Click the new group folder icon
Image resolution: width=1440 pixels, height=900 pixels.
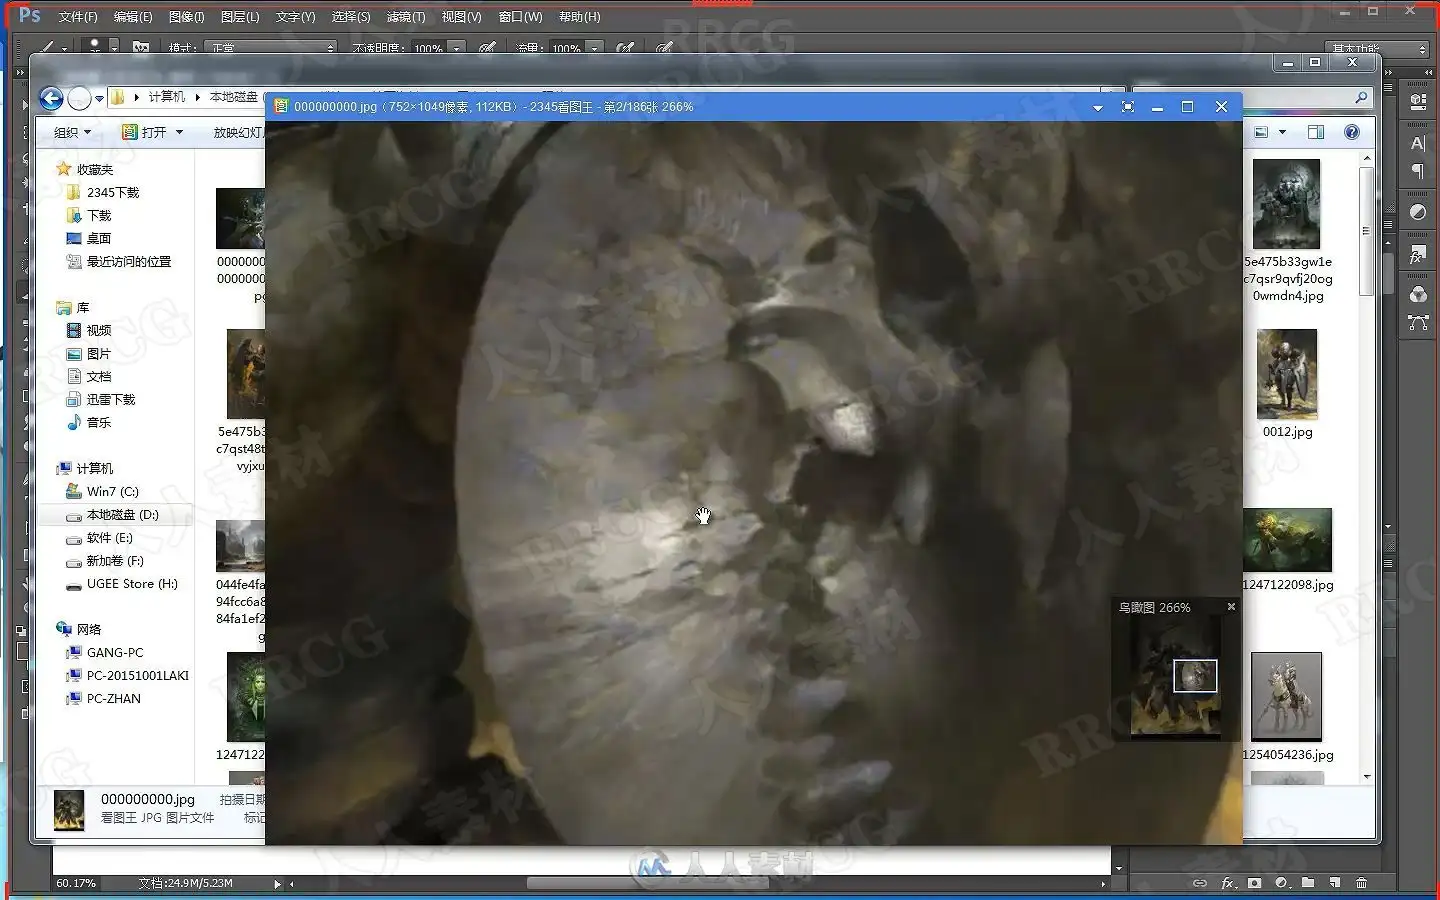pyautogui.click(x=1308, y=883)
